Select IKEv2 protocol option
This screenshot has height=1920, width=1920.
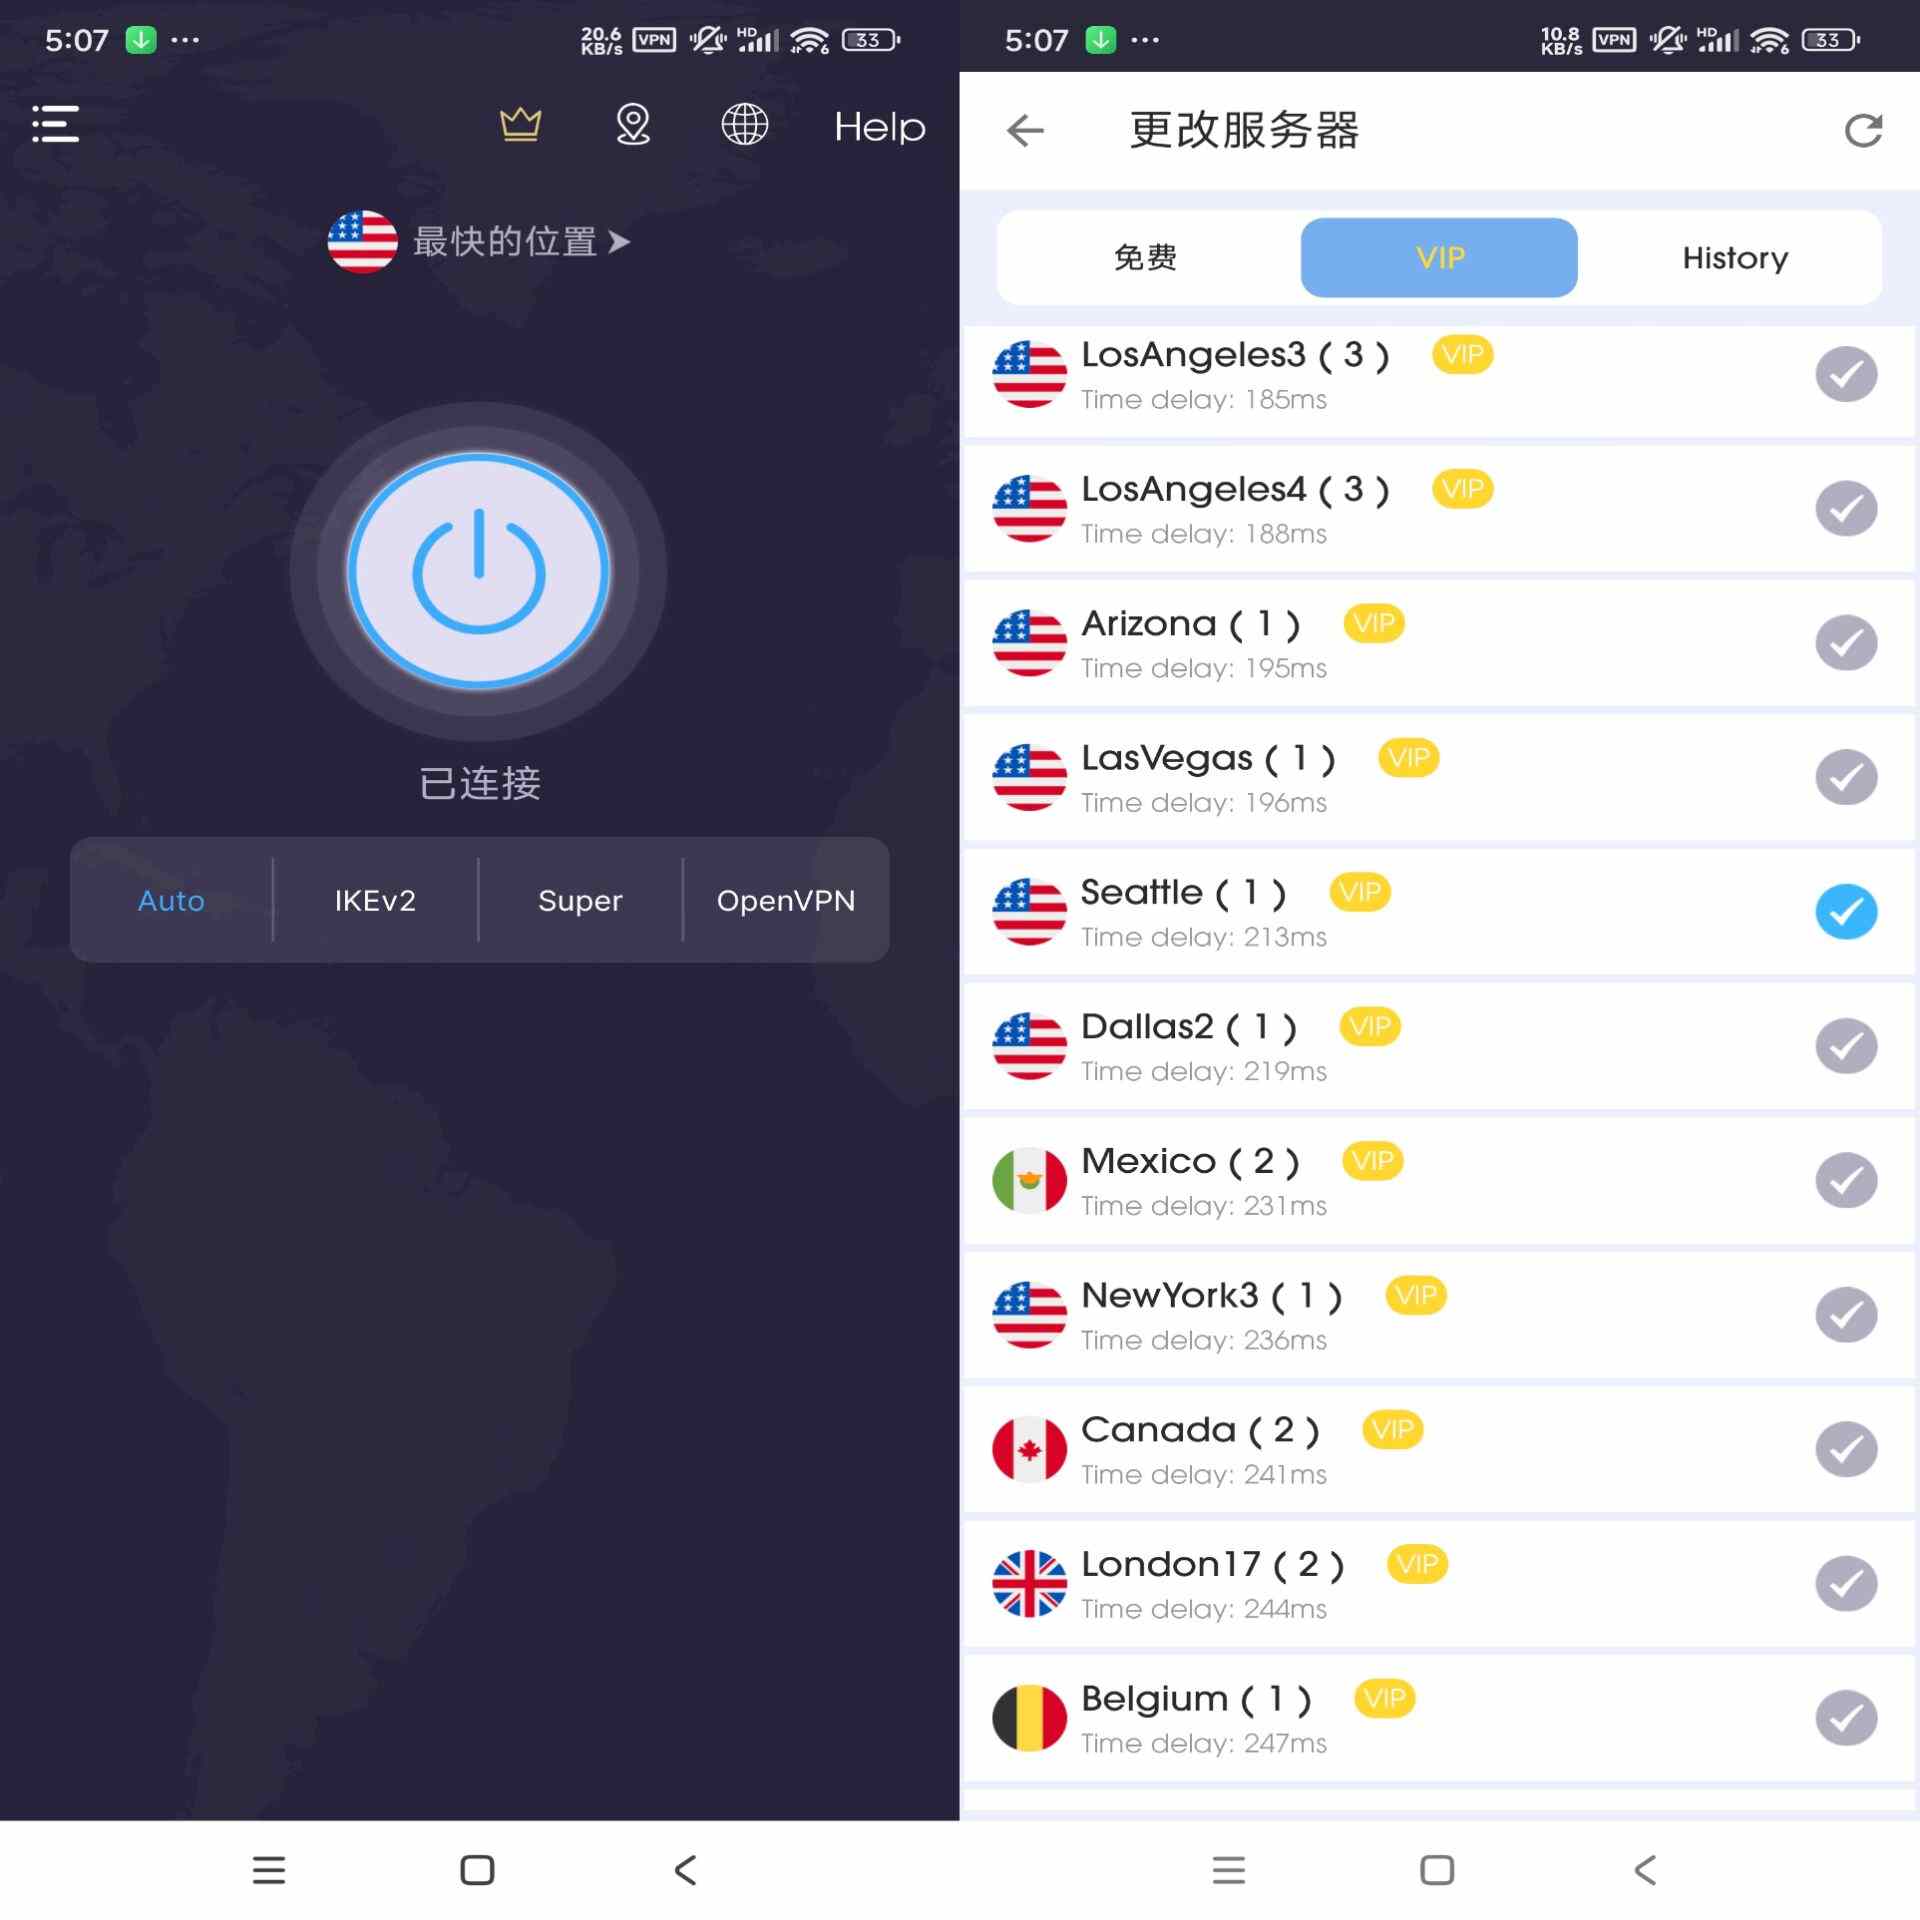point(375,900)
